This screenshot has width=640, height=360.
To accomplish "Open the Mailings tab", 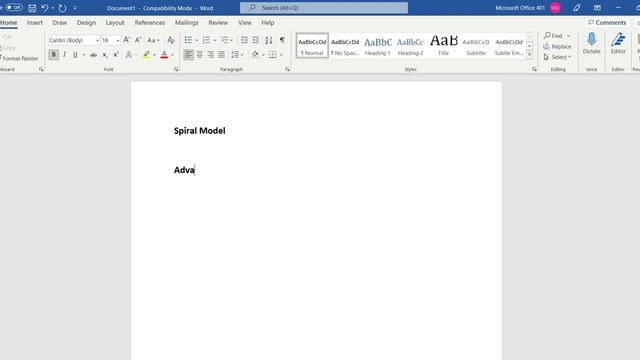I will 187,23.
